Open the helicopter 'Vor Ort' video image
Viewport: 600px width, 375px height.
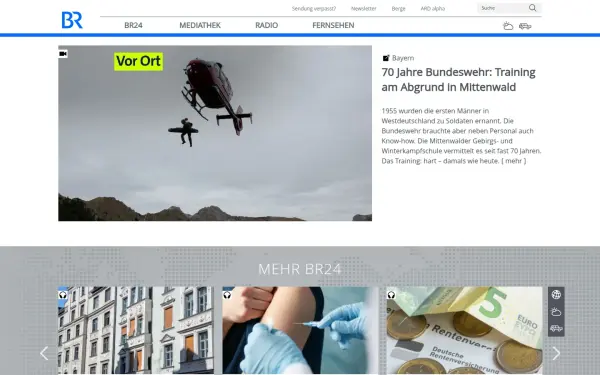[215, 133]
